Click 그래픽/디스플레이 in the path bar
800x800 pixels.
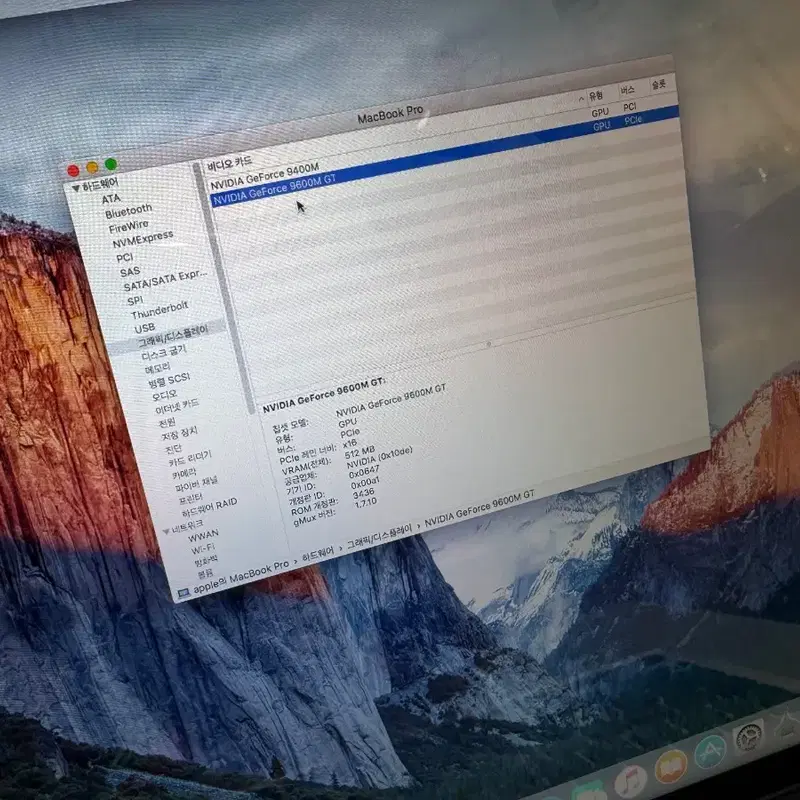click(x=380, y=537)
